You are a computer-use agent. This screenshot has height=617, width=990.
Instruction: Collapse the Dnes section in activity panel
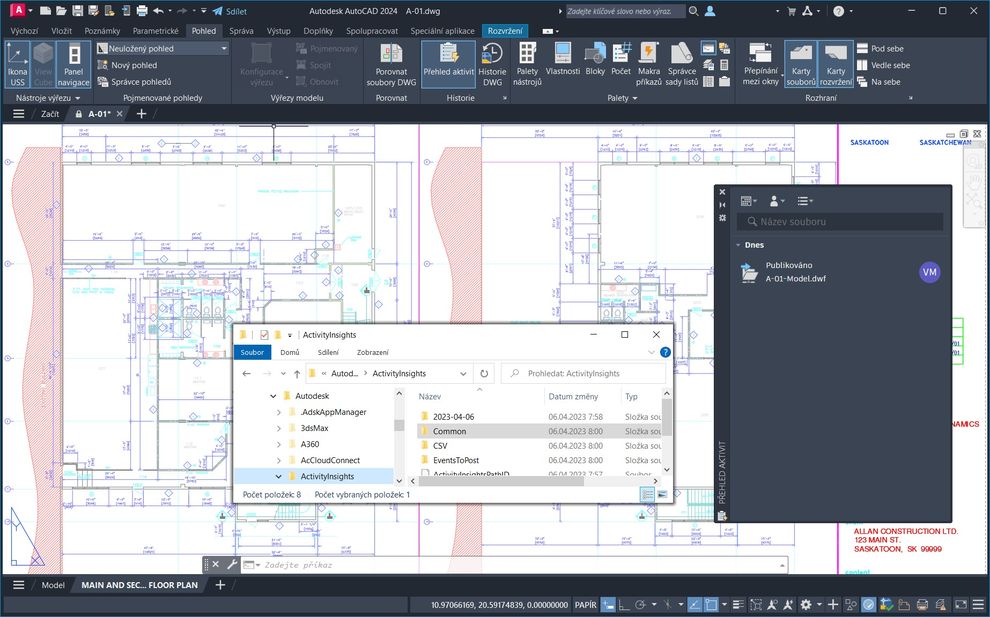pos(738,245)
